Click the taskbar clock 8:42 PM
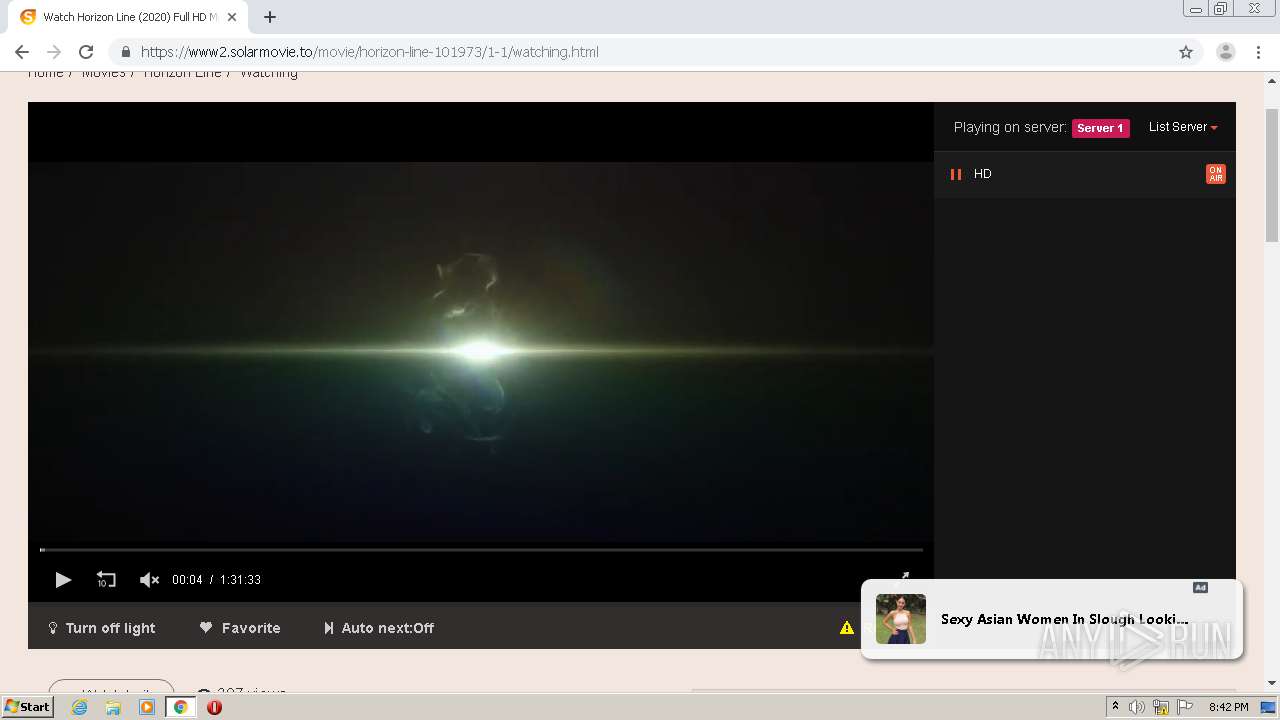 (1228, 707)
